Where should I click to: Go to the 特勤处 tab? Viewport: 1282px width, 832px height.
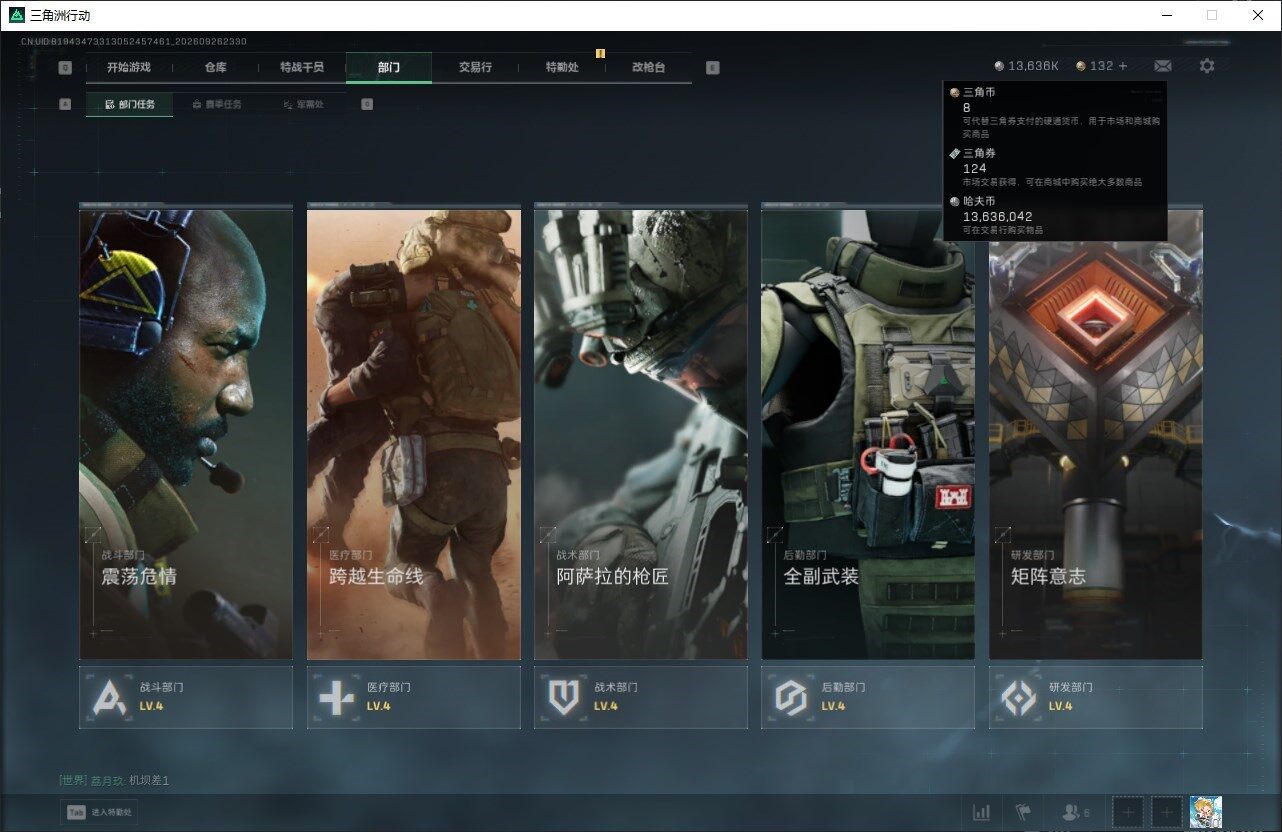click(562, 67)
